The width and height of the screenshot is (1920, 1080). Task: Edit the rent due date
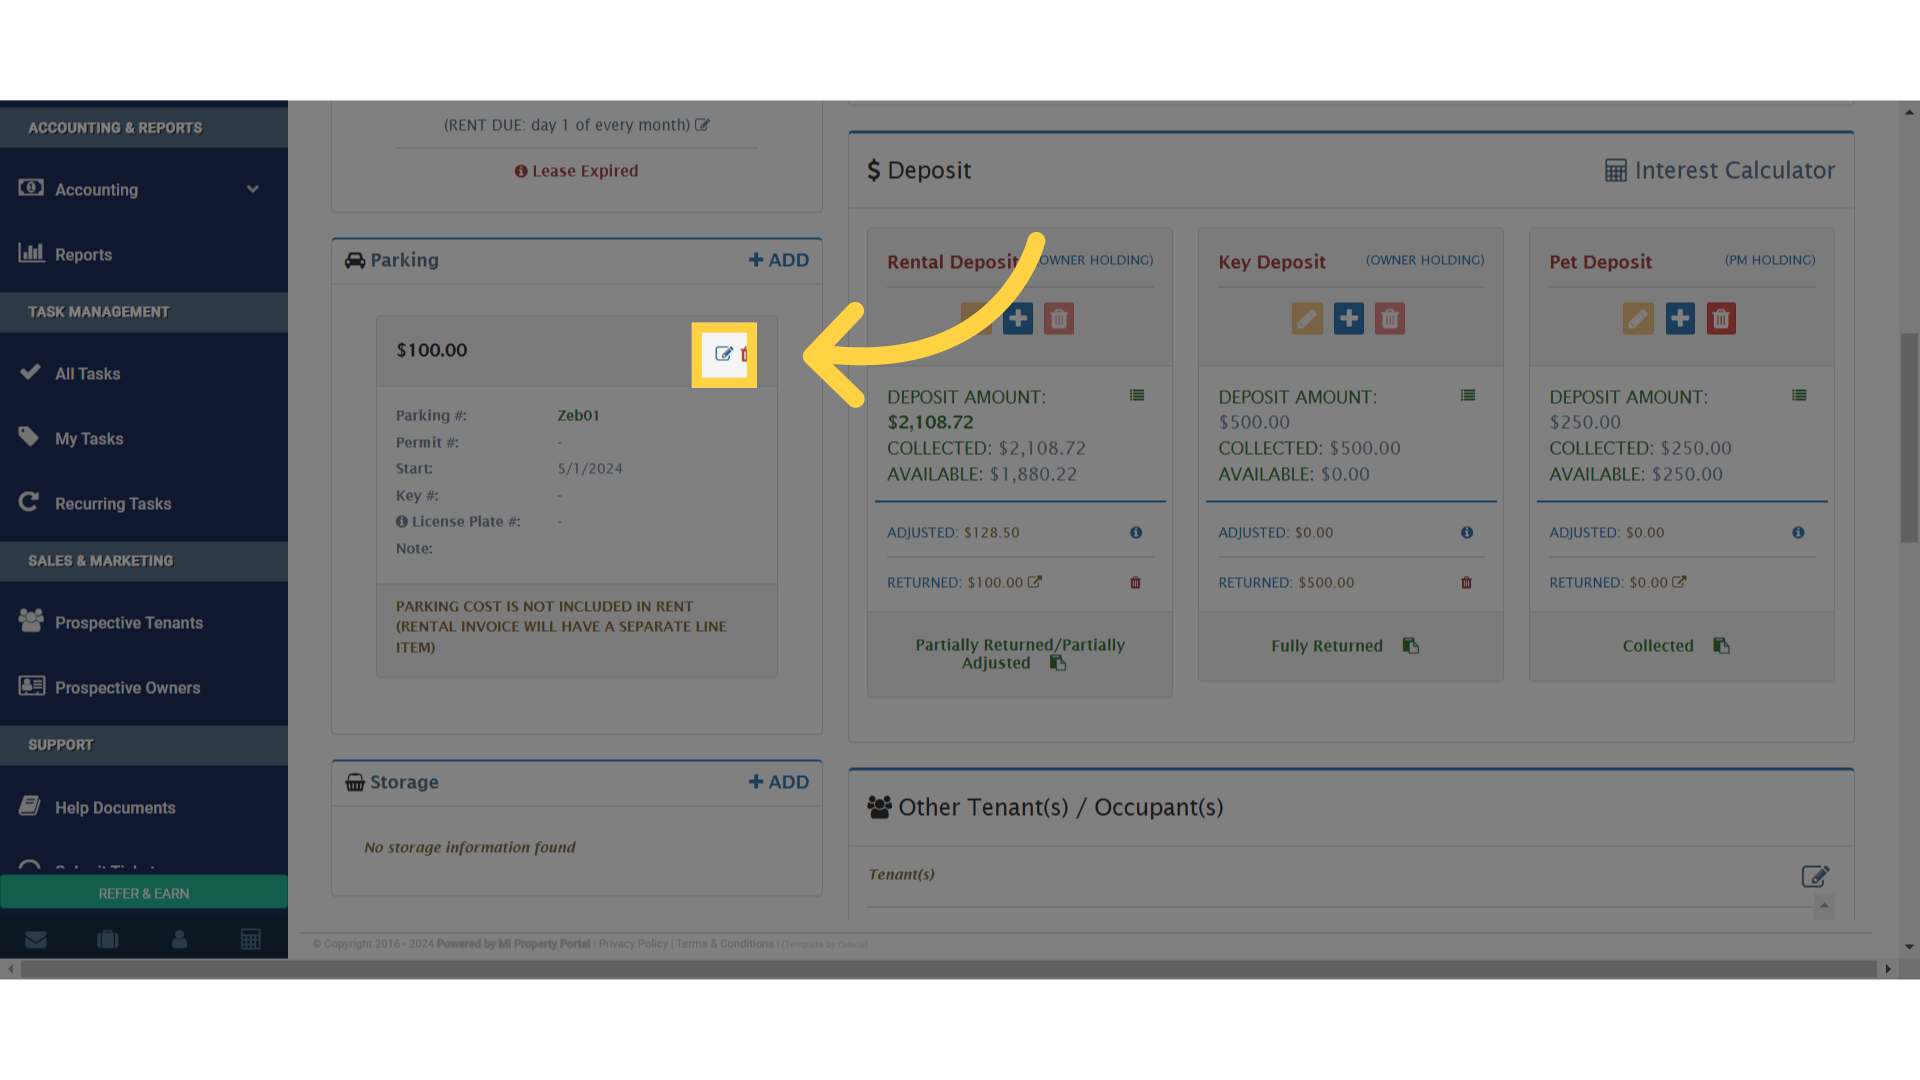[x=703, y=124]
